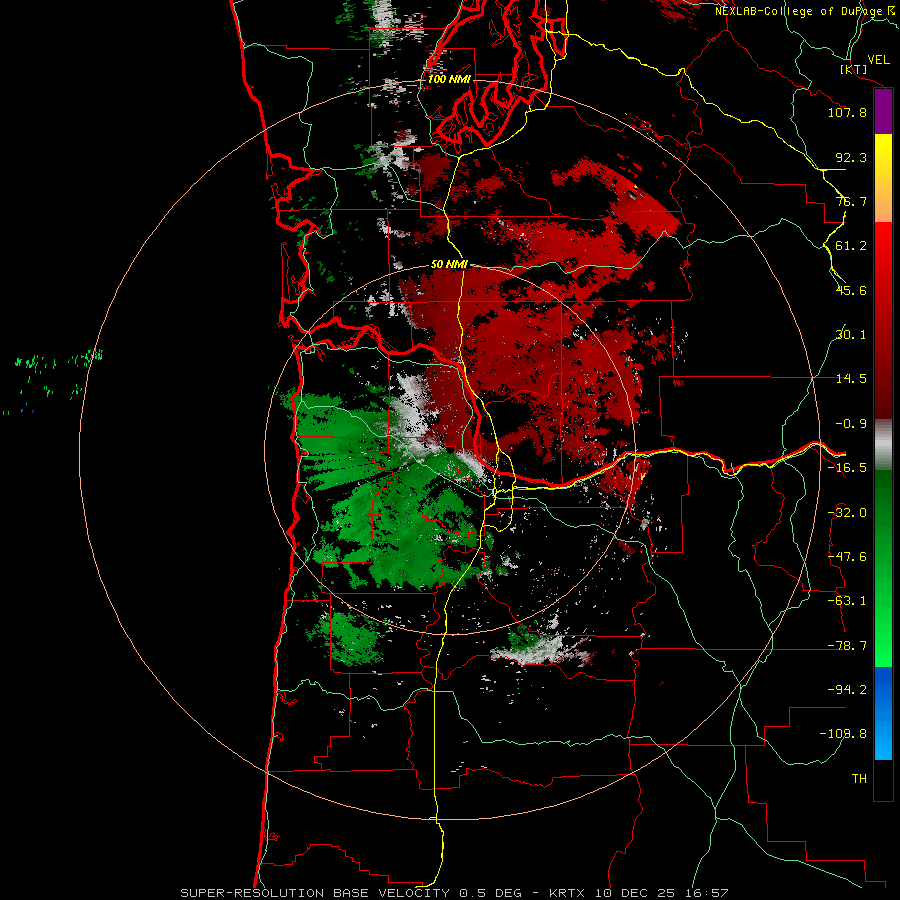This screenshot has height=900, width=900.
Task: Pick the purple segment of the velocity color bar
Action: click(x=883, y=112)
